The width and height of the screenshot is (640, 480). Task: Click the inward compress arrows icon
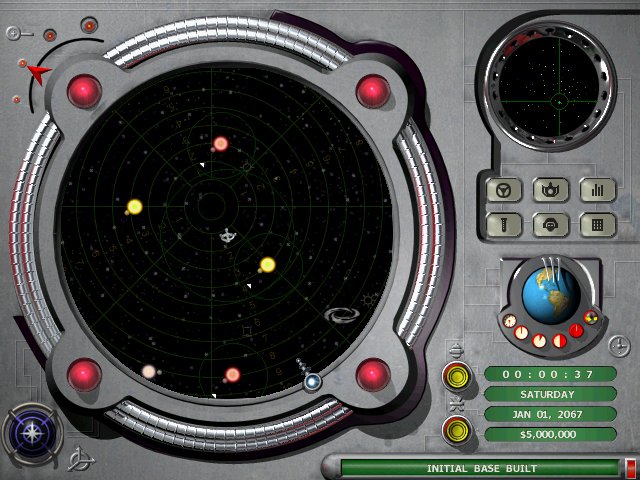456,404
